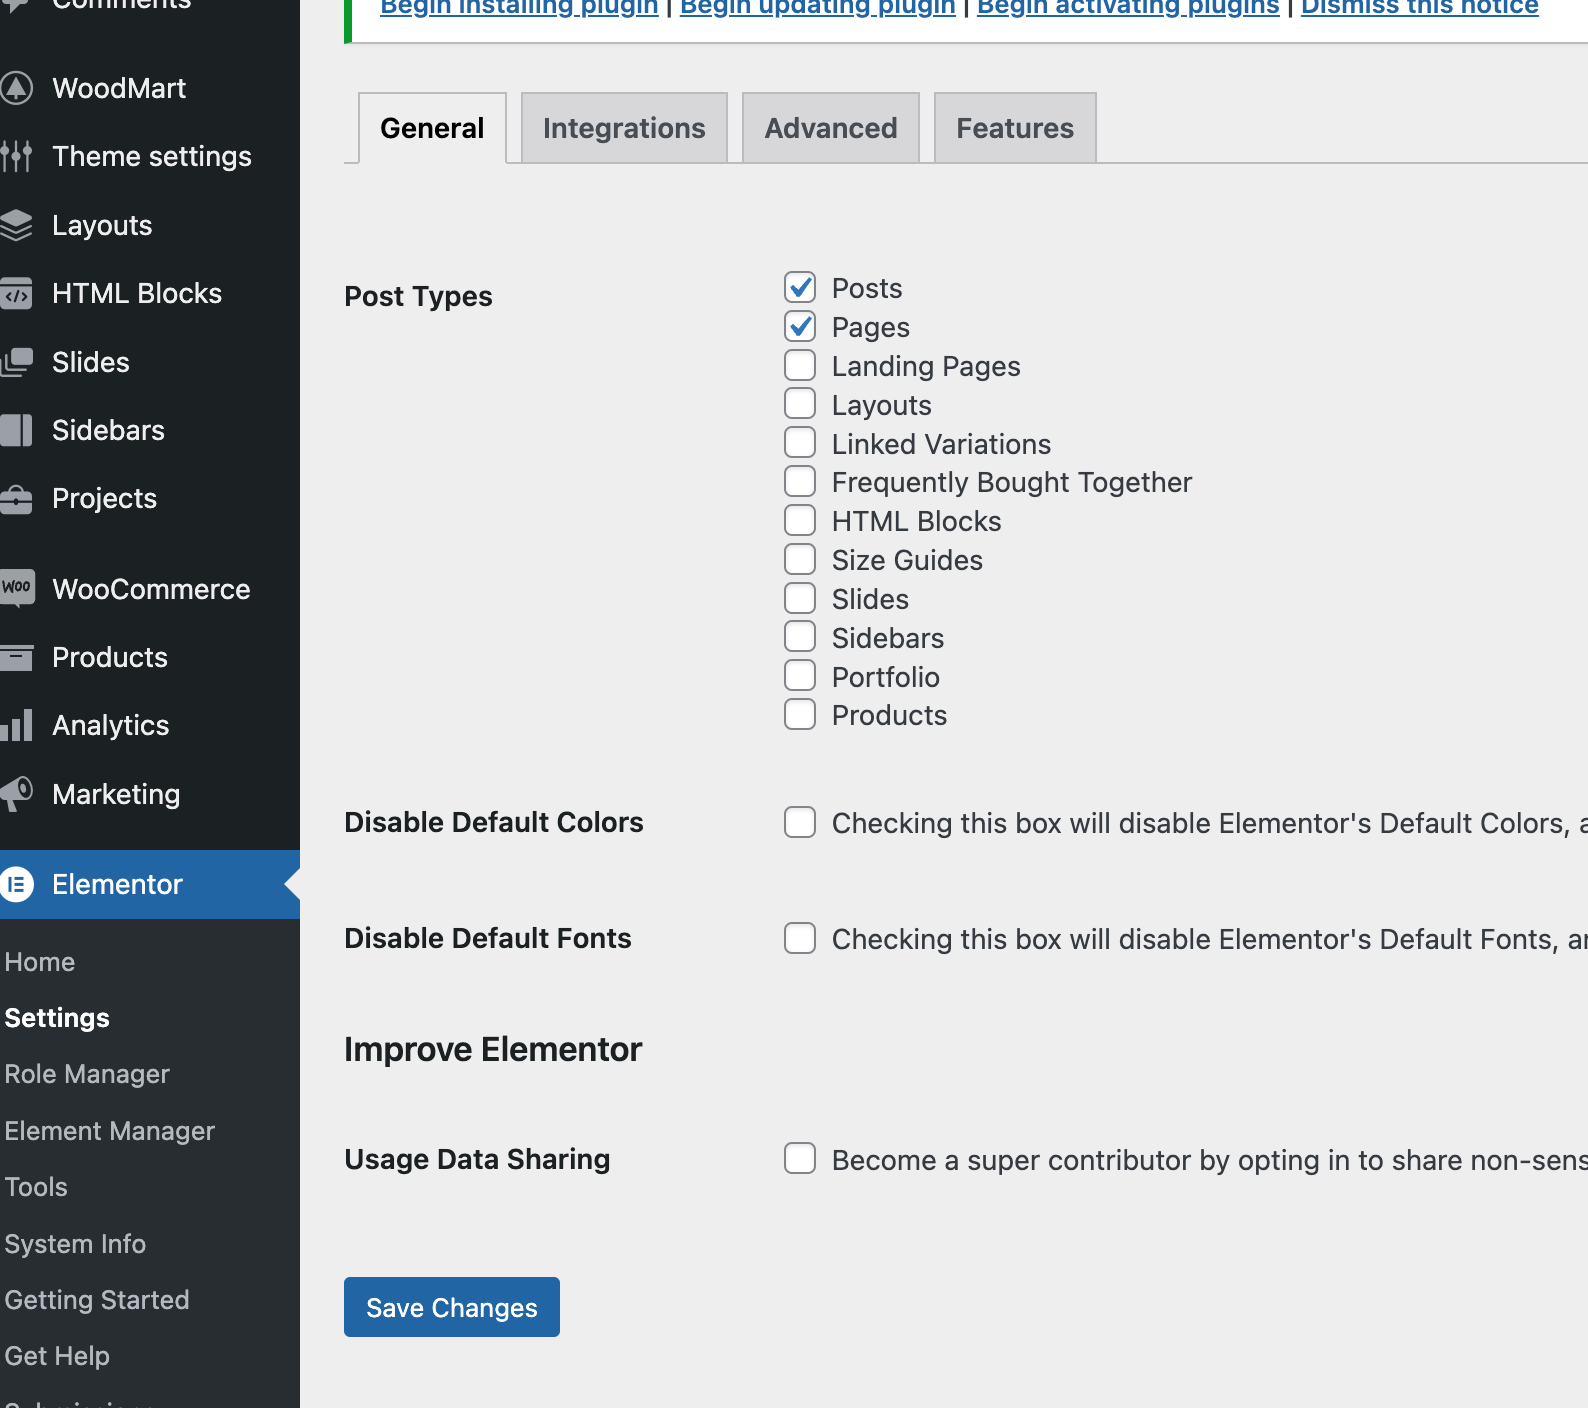
Task: Click Begin installing plugin link
Action: click(519, 8)
